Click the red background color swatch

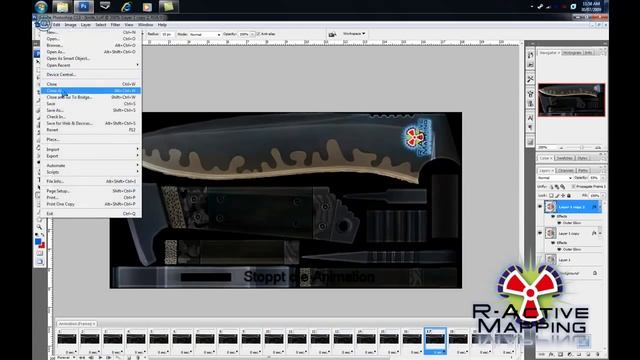[42, 246]
